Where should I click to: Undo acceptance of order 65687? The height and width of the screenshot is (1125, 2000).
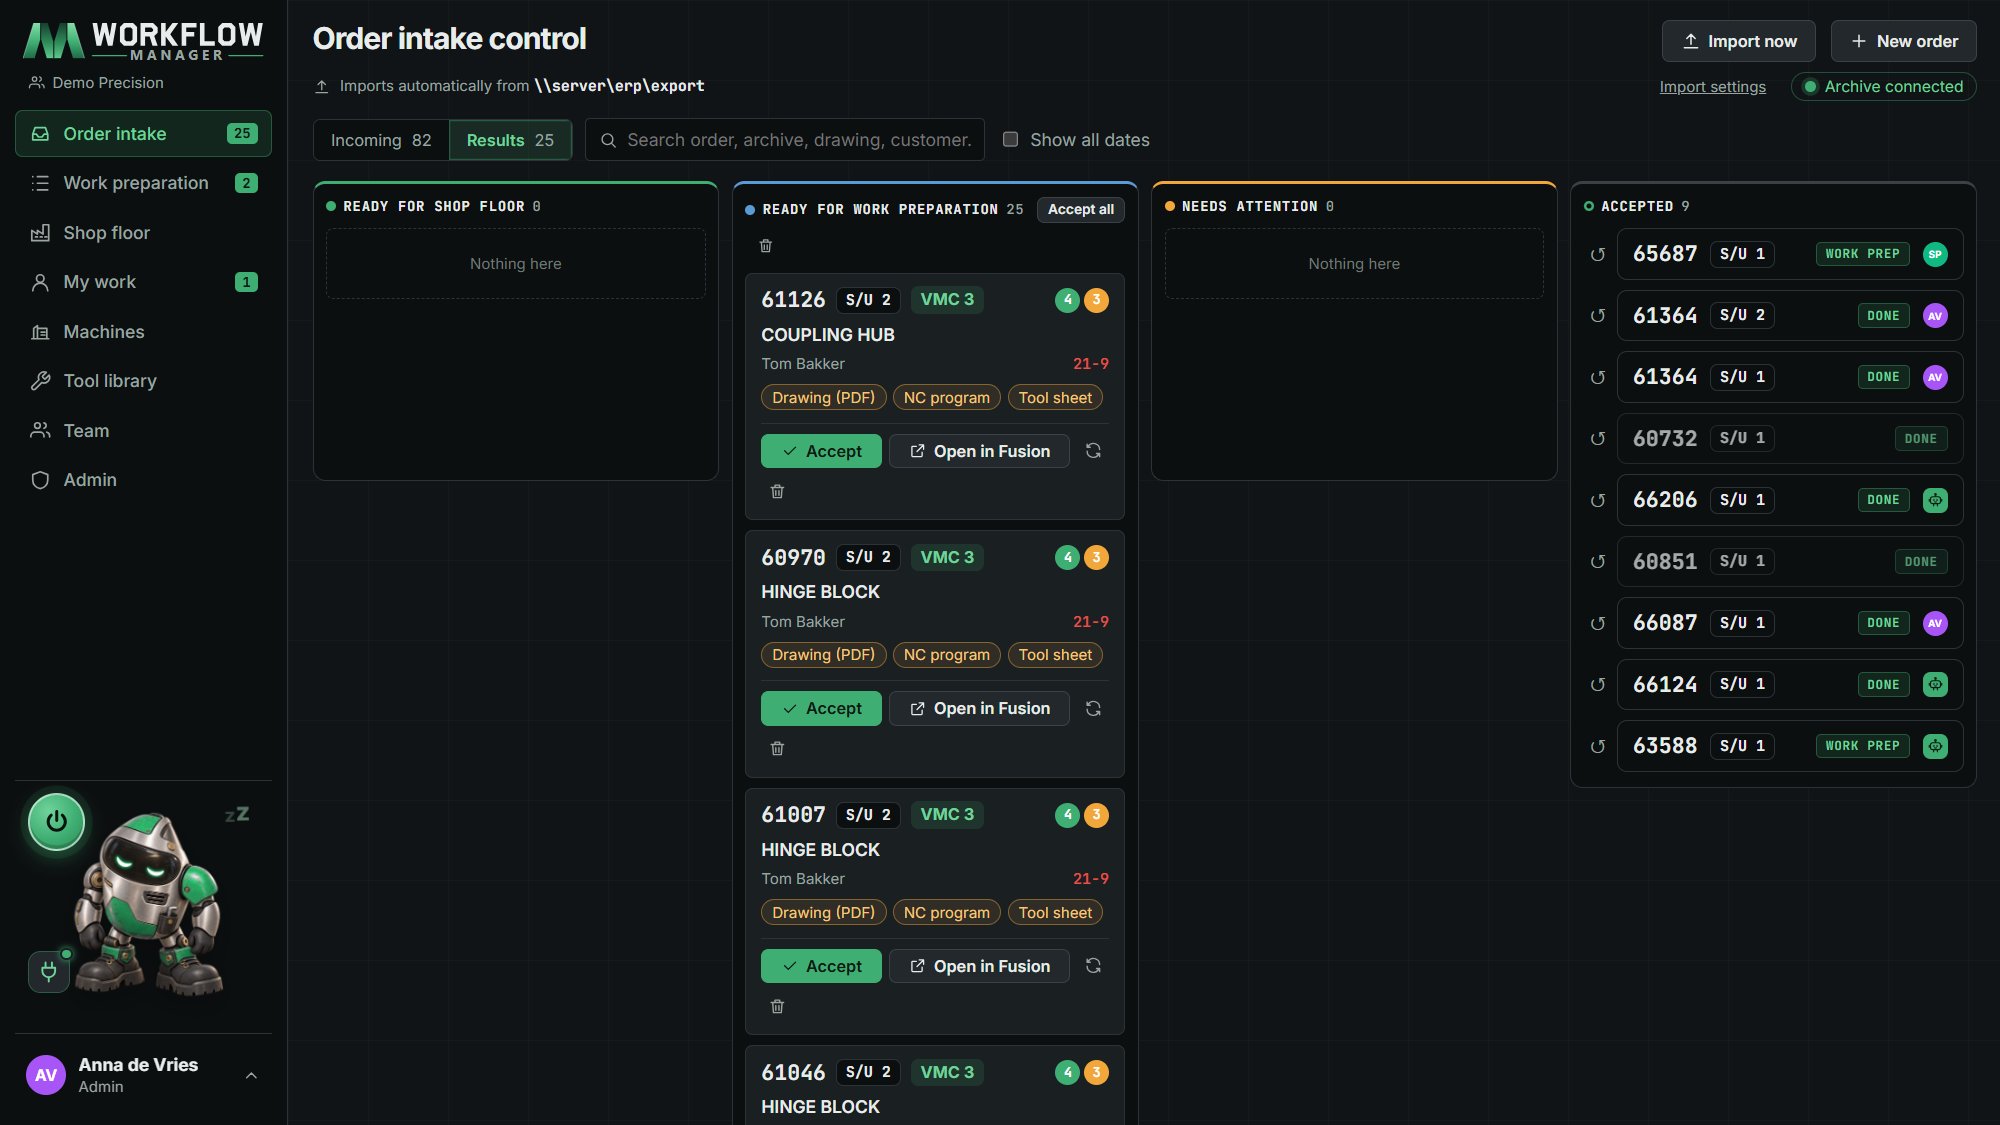tap(1598, 254)
